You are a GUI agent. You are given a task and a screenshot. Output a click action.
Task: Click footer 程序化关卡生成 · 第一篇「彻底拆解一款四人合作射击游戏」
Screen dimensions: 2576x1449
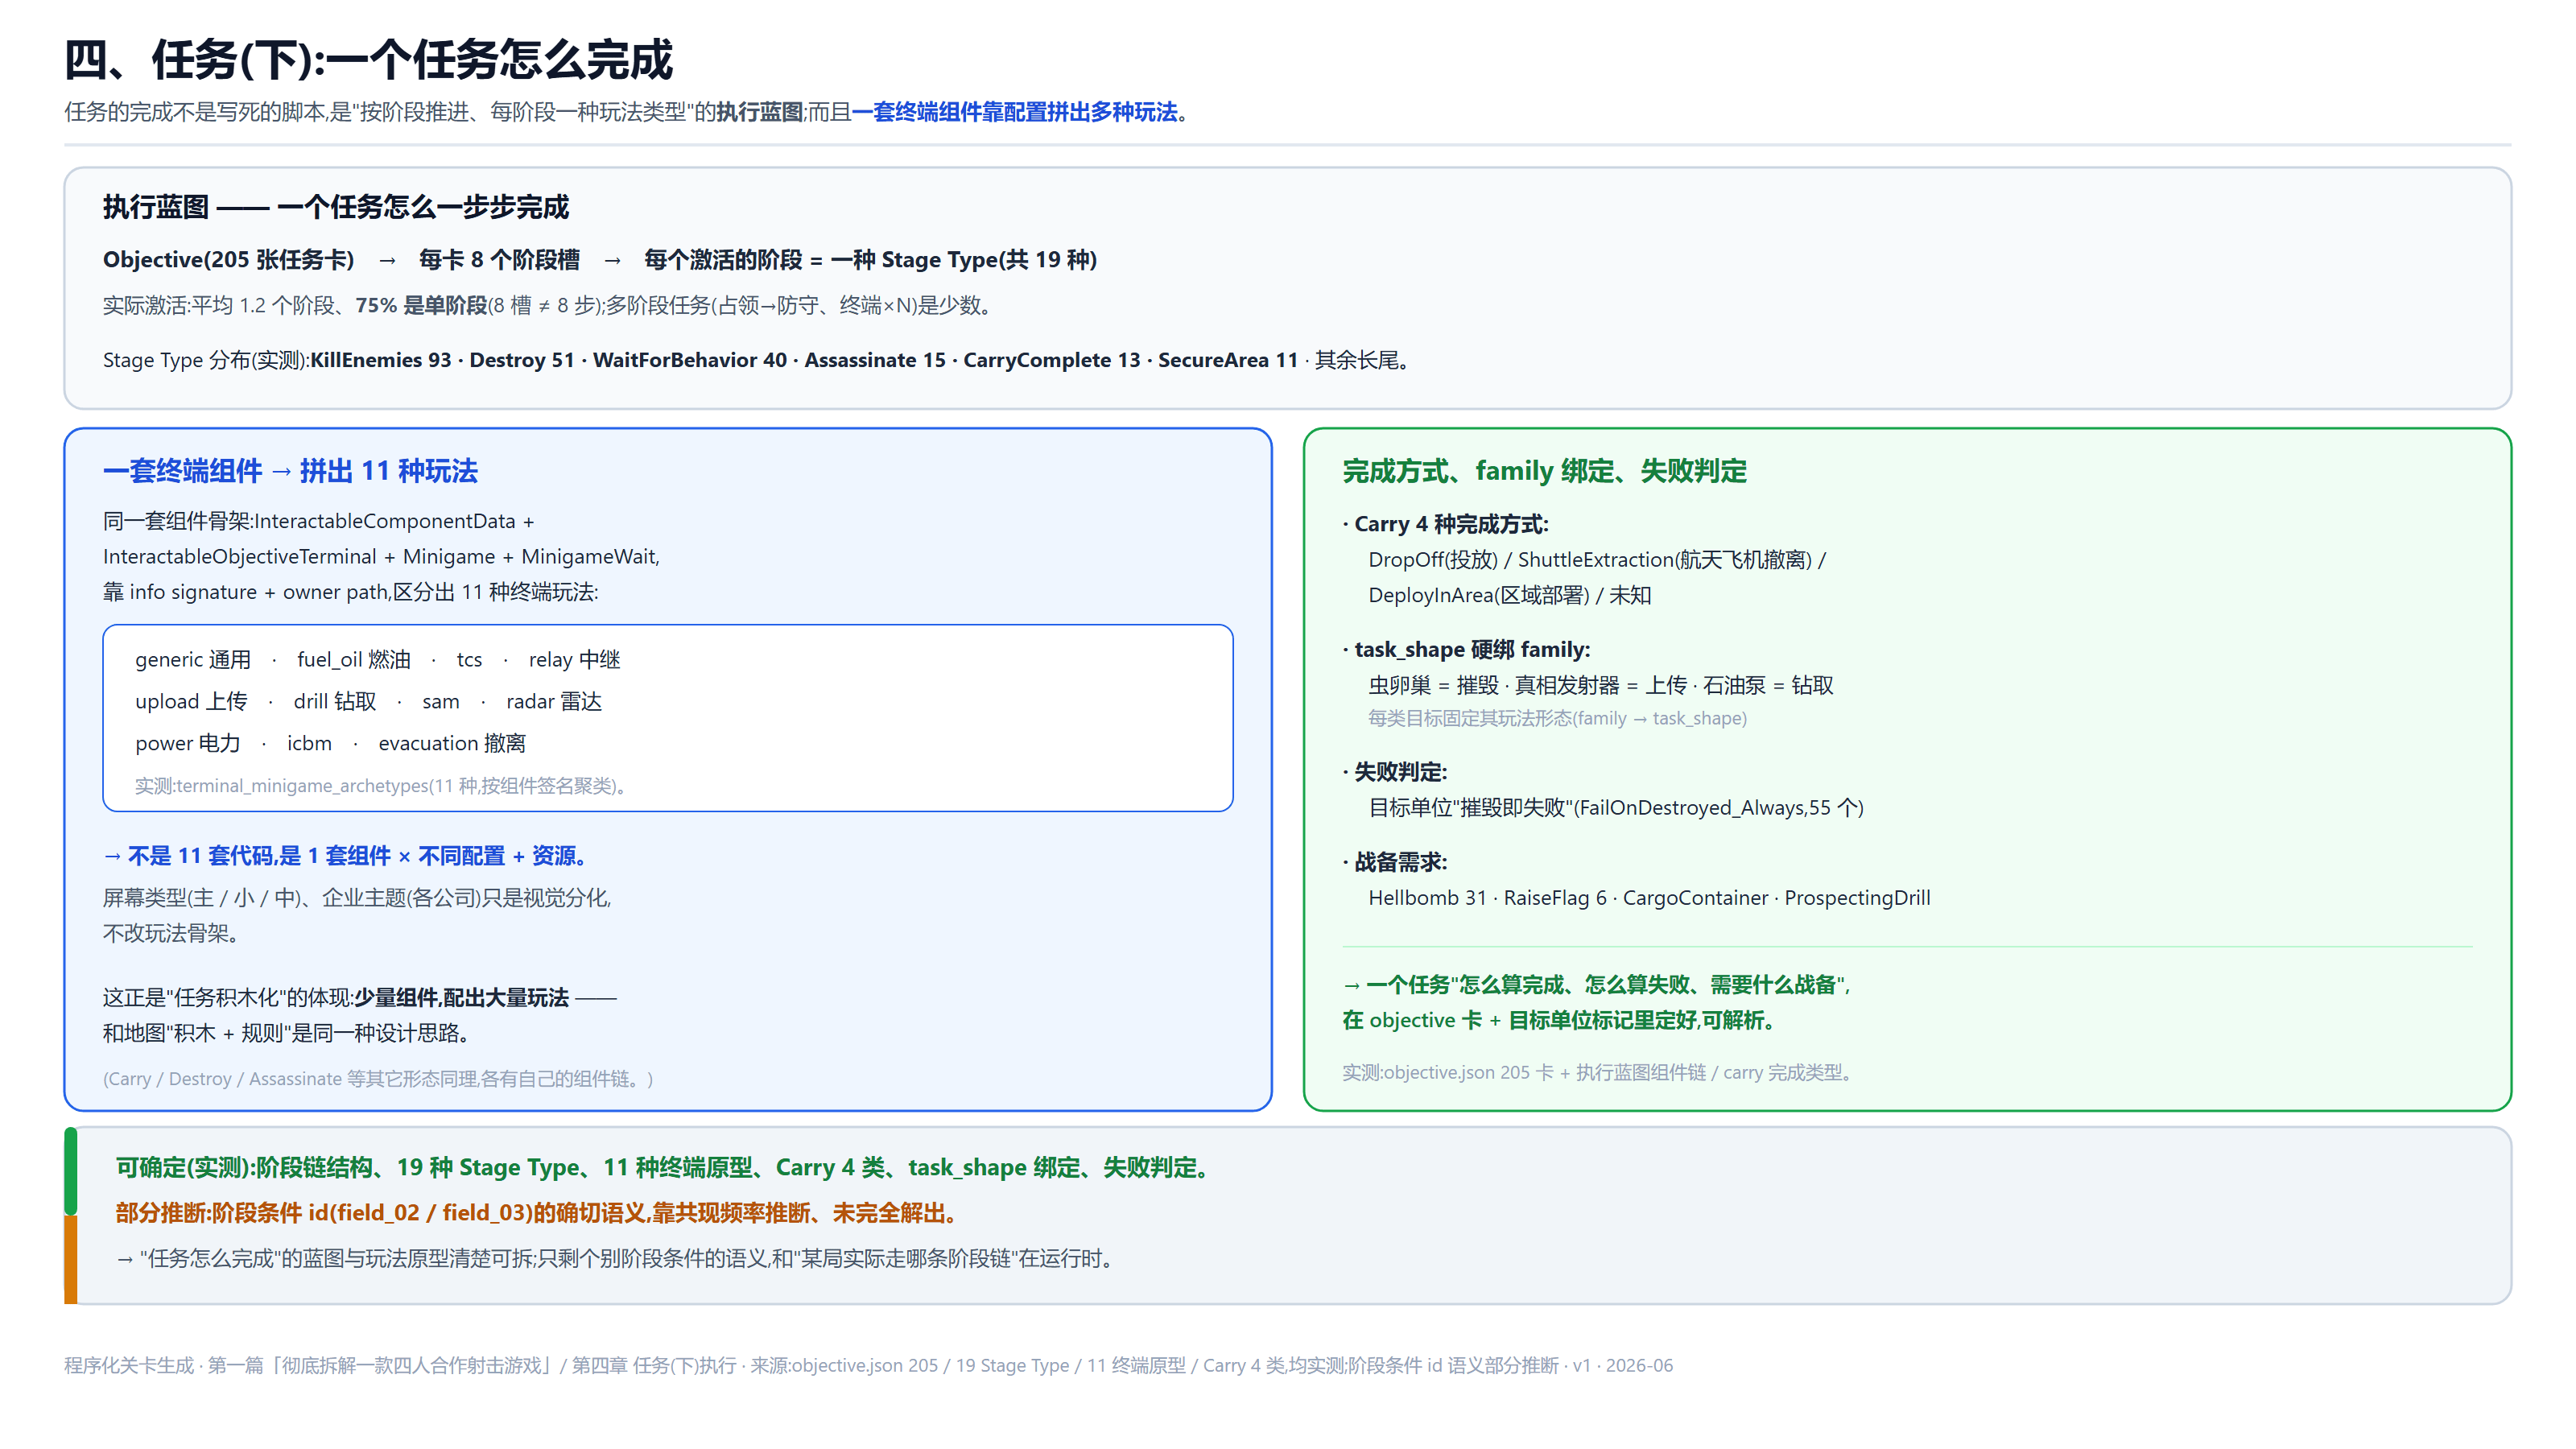coord(868,1366)
